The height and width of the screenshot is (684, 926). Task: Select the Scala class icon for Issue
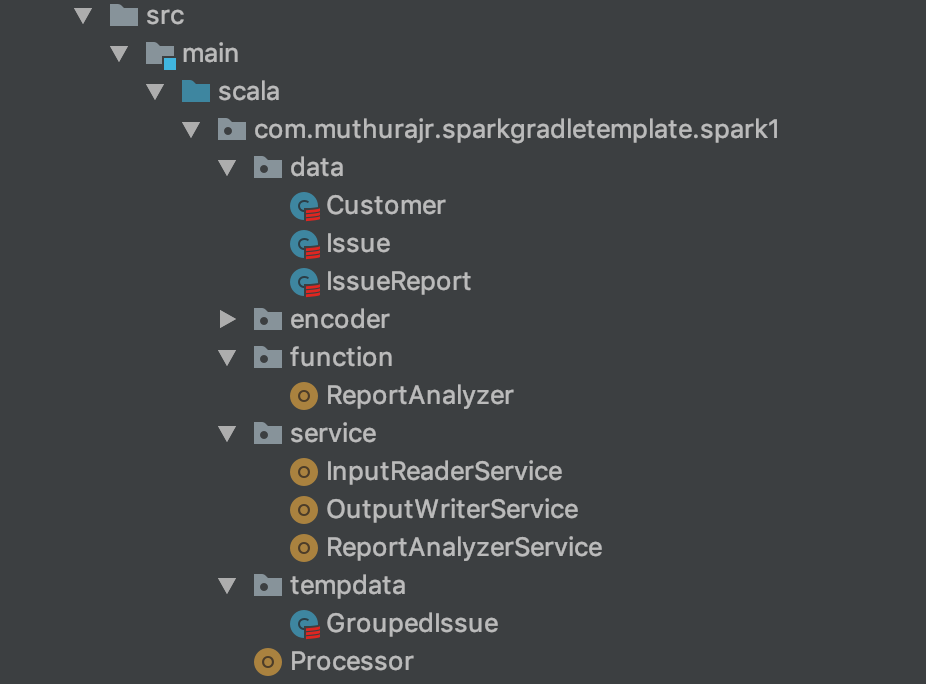[303, 243]
